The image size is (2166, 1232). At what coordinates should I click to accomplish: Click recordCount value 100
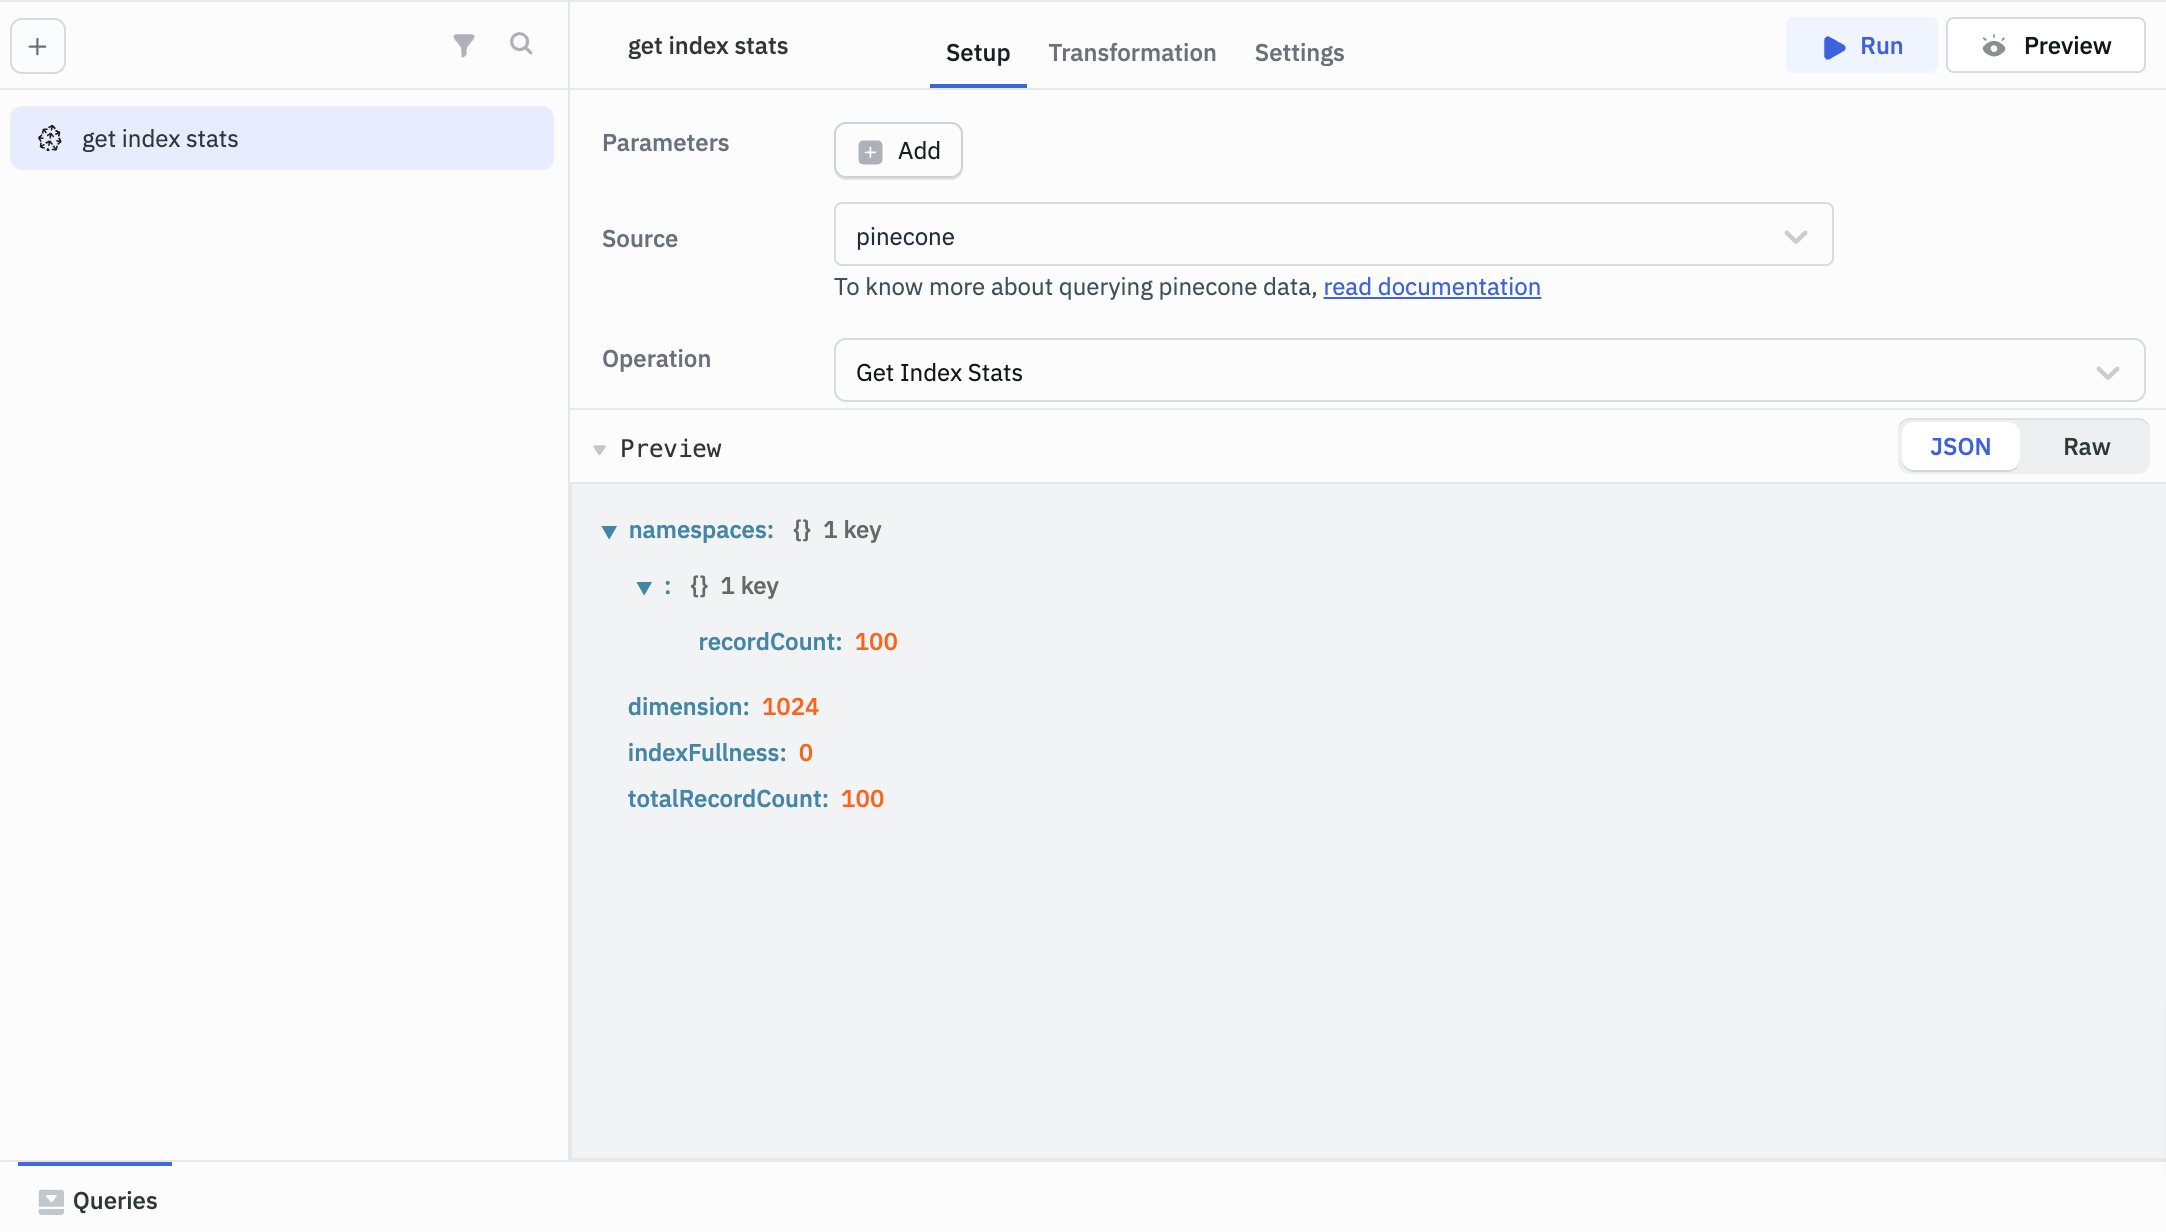tap(875, 642)
